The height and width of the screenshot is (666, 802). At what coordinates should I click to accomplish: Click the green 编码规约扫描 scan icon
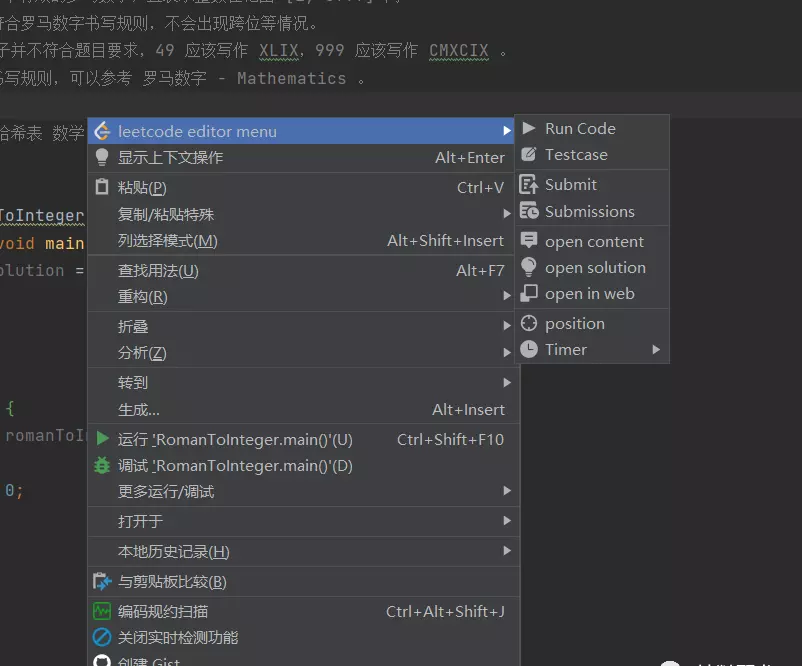(x=102, y=611)
